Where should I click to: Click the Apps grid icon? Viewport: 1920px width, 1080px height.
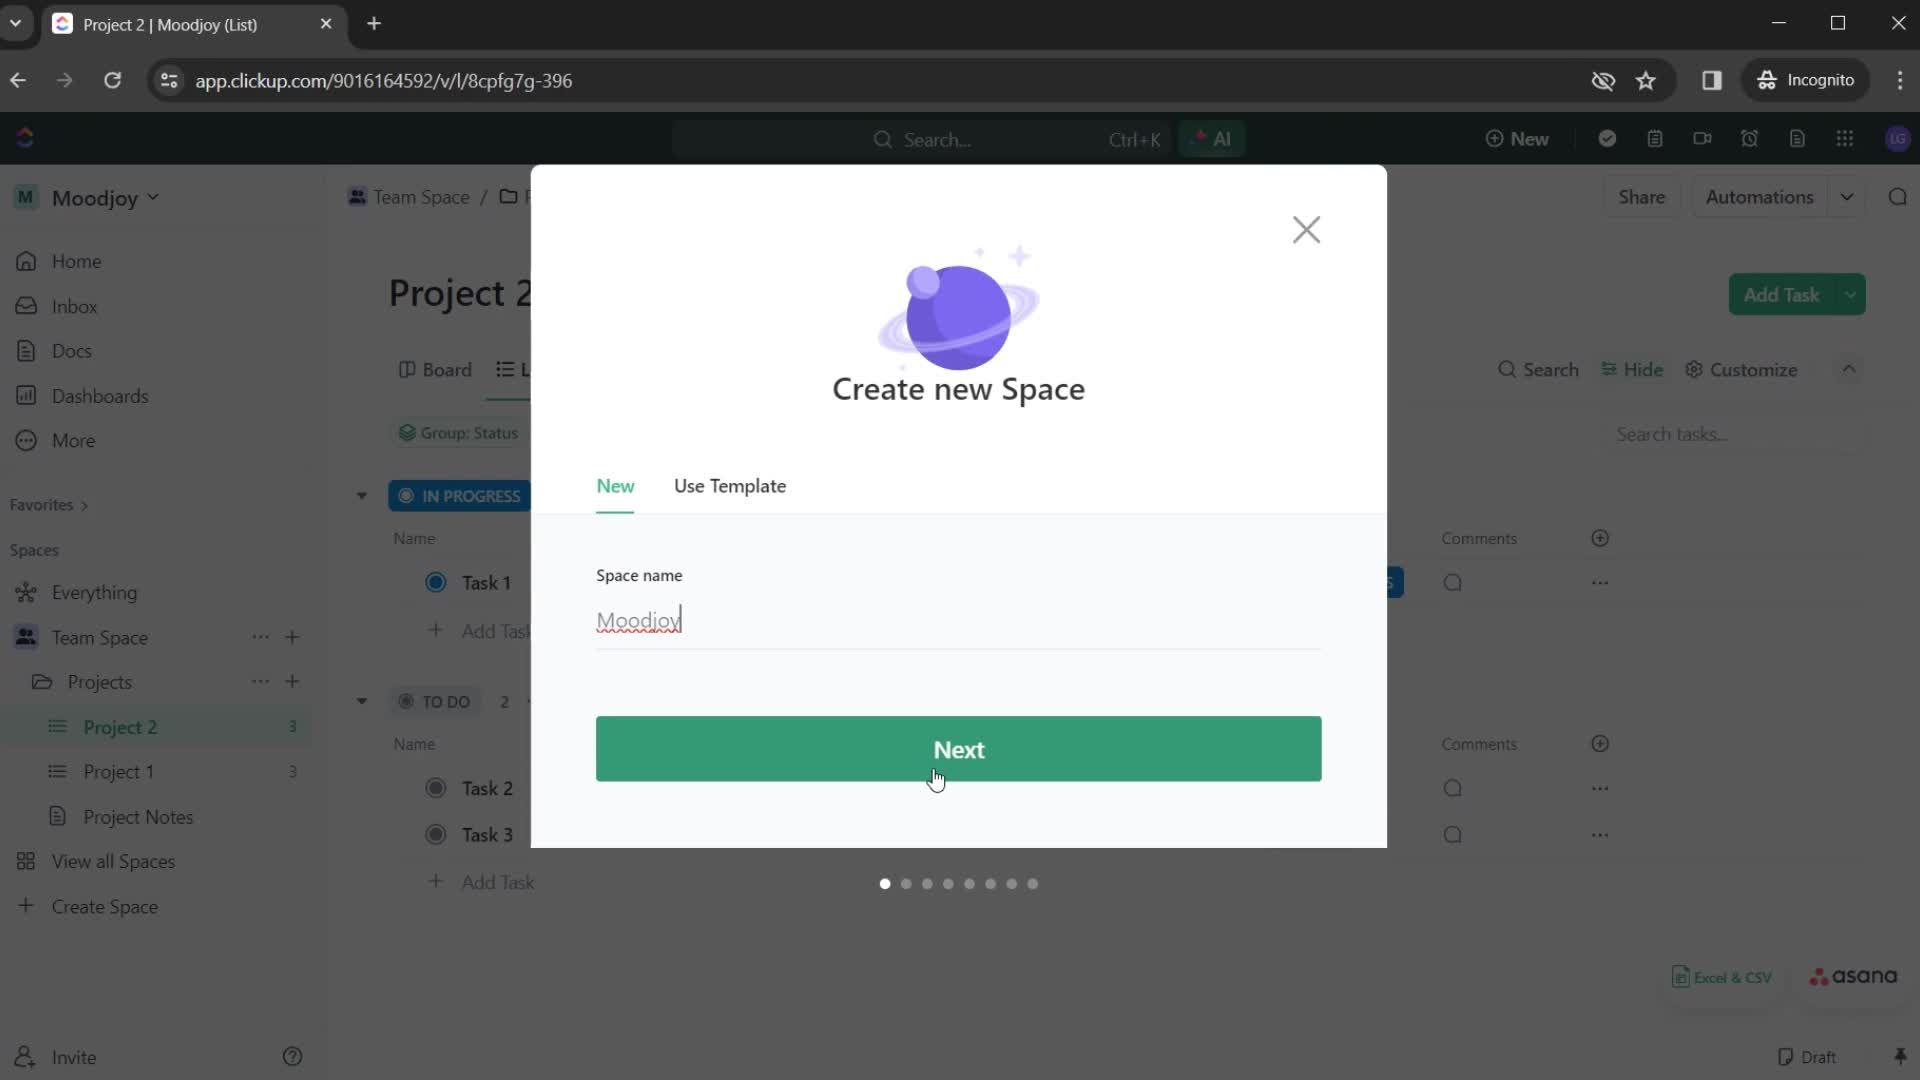(1844, 138)
